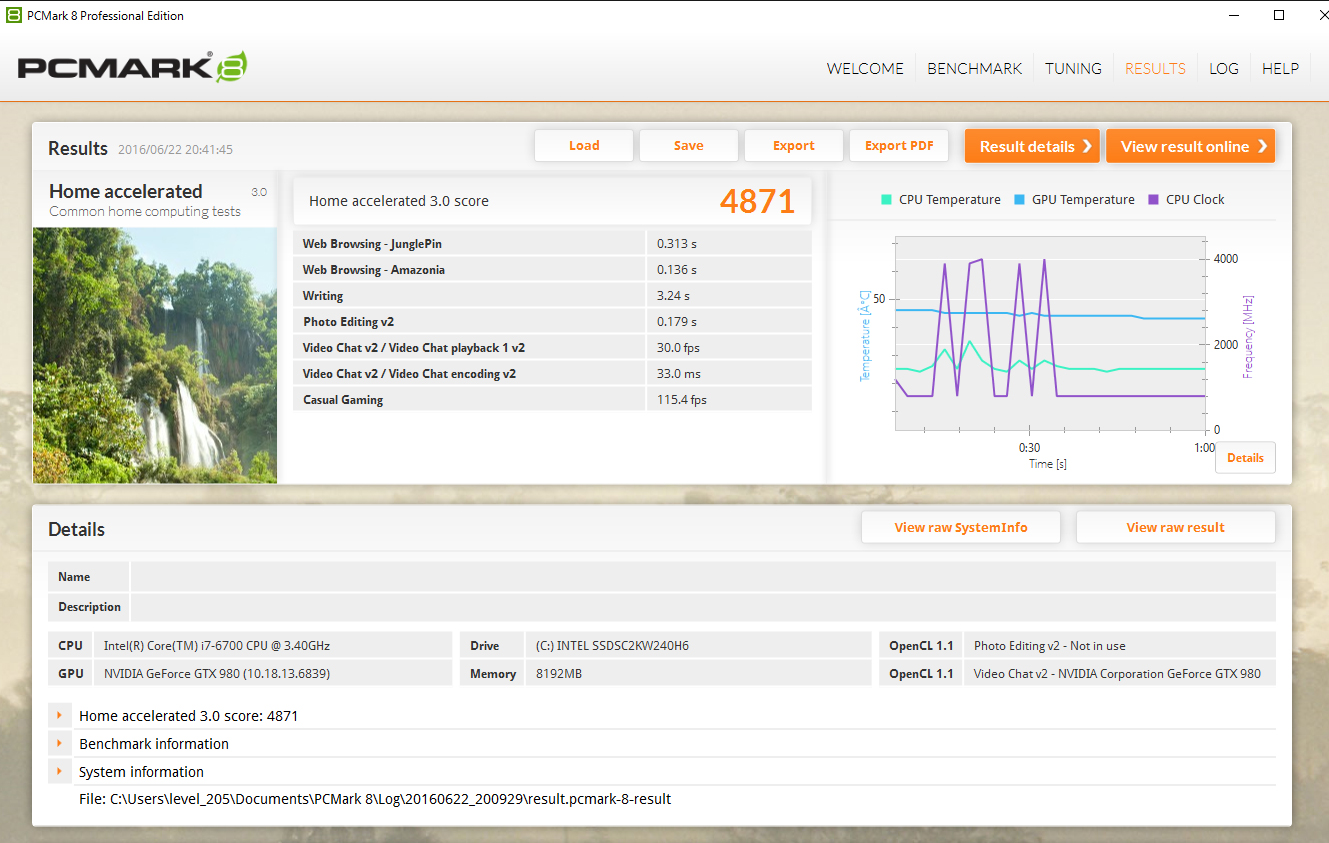The height and width of the screenshot is (843, 1329).
Task: Click the PCMark 8 title bar app icon
Action: point(13,15)
